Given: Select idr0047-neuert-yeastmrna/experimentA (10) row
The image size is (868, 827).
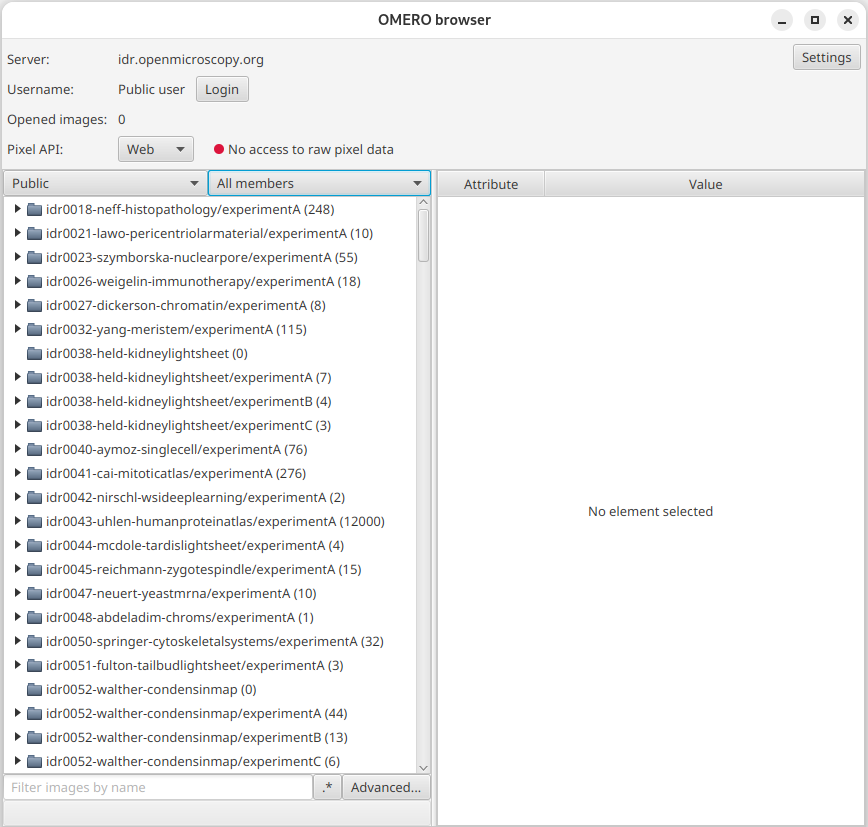Looking at the screenshot, I should (210, 593).
